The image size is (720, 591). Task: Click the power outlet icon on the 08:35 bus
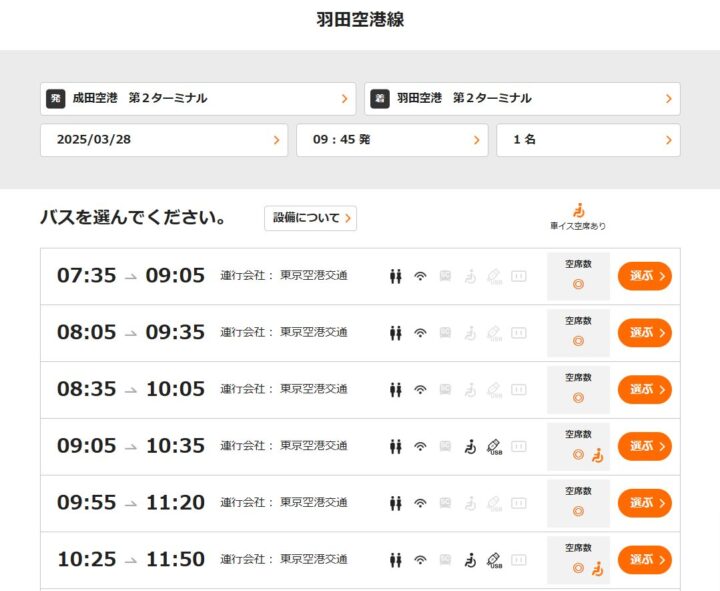point(519,390)
